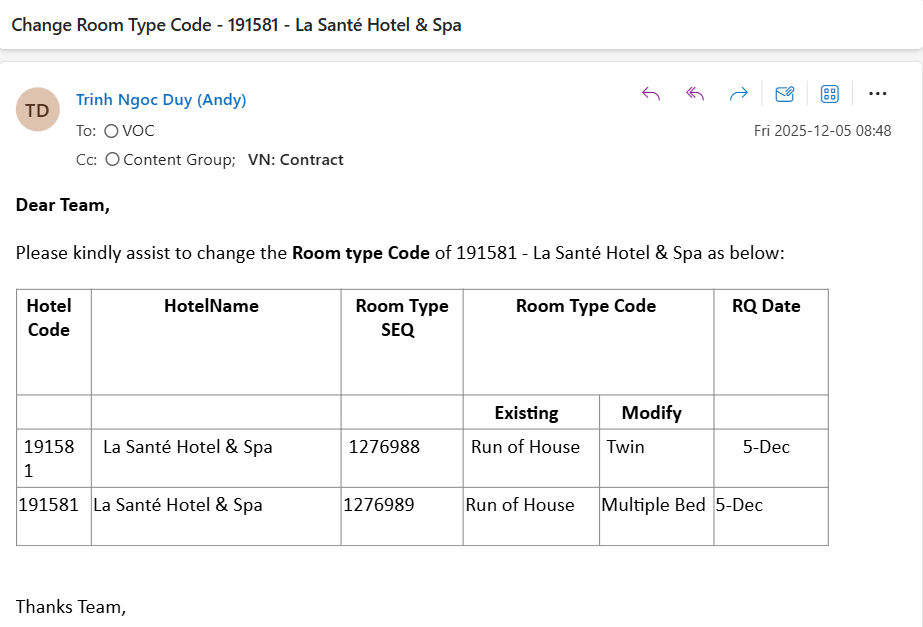Click the received date Fri 2025-12-05 08:48
This screenshot has height=627, width=923.
(822, 131)
